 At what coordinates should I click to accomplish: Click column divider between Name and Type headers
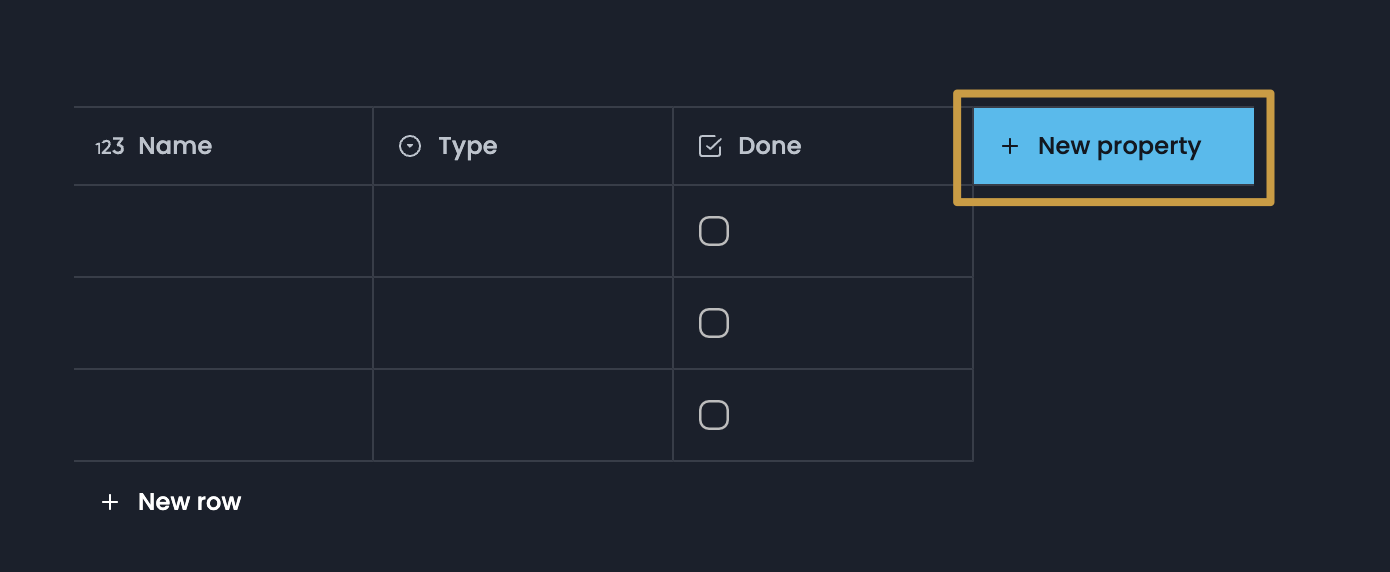click(373, 147)
